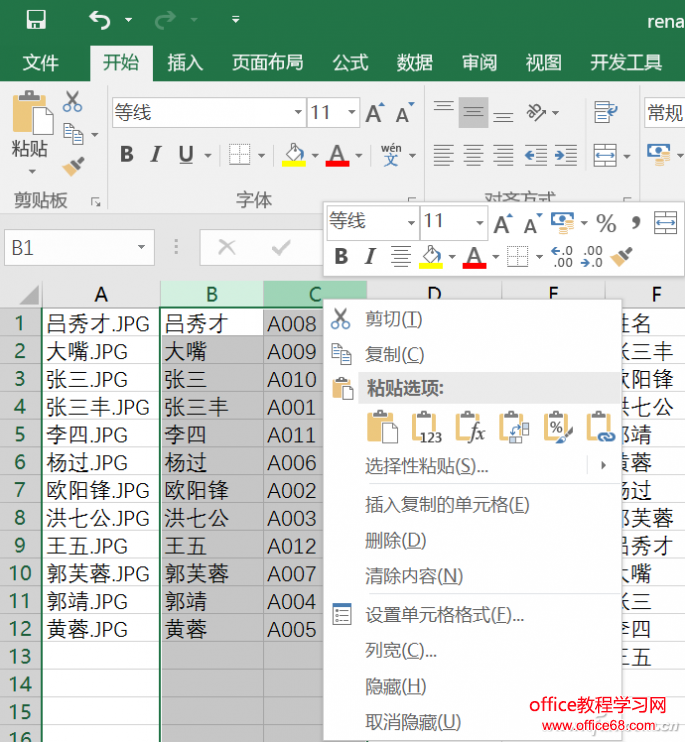This screenshot has height=742, width=685.
Task: Click the Merge and Center icon in the ribbon
Action: (x=606, y=155)
